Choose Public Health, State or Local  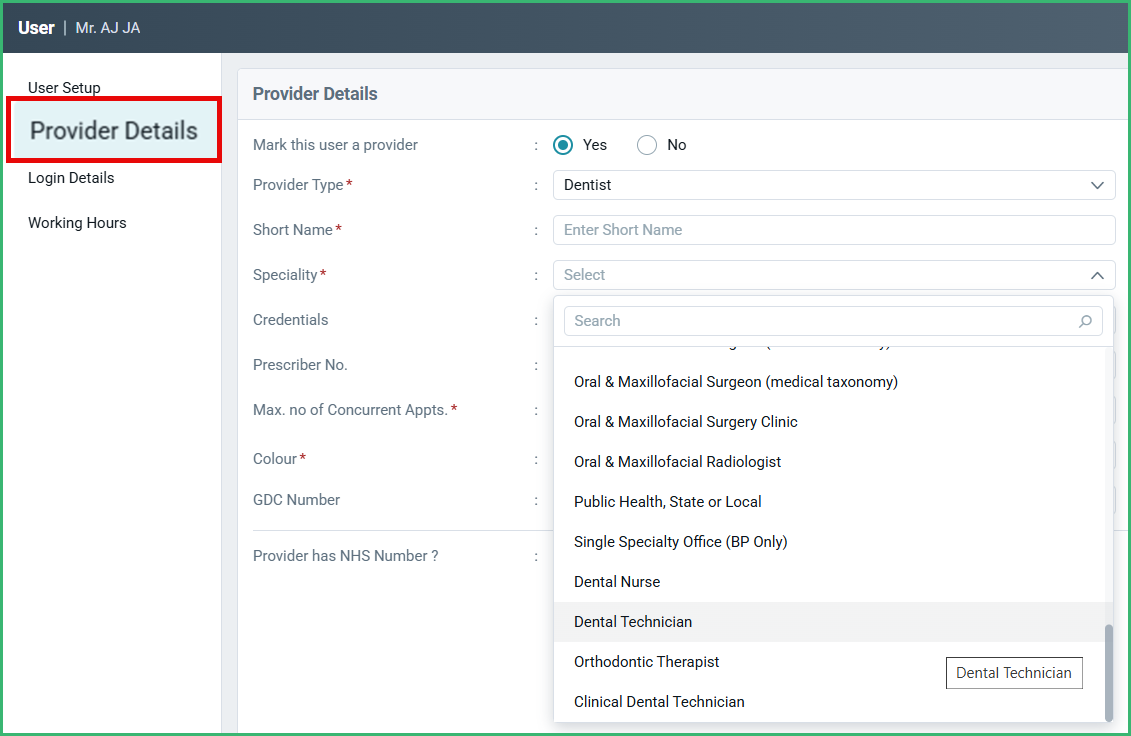[829, 501]
